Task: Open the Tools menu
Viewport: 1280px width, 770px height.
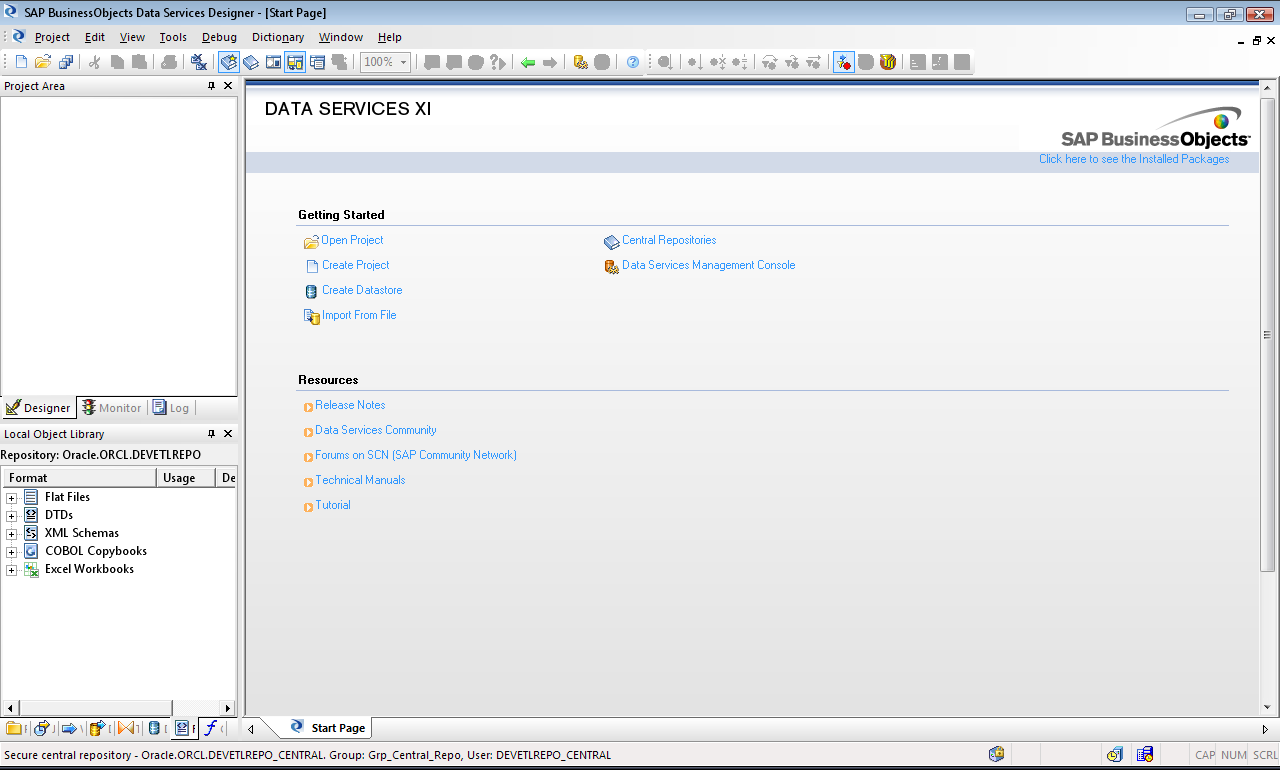Action: click(x=173, y=37)
